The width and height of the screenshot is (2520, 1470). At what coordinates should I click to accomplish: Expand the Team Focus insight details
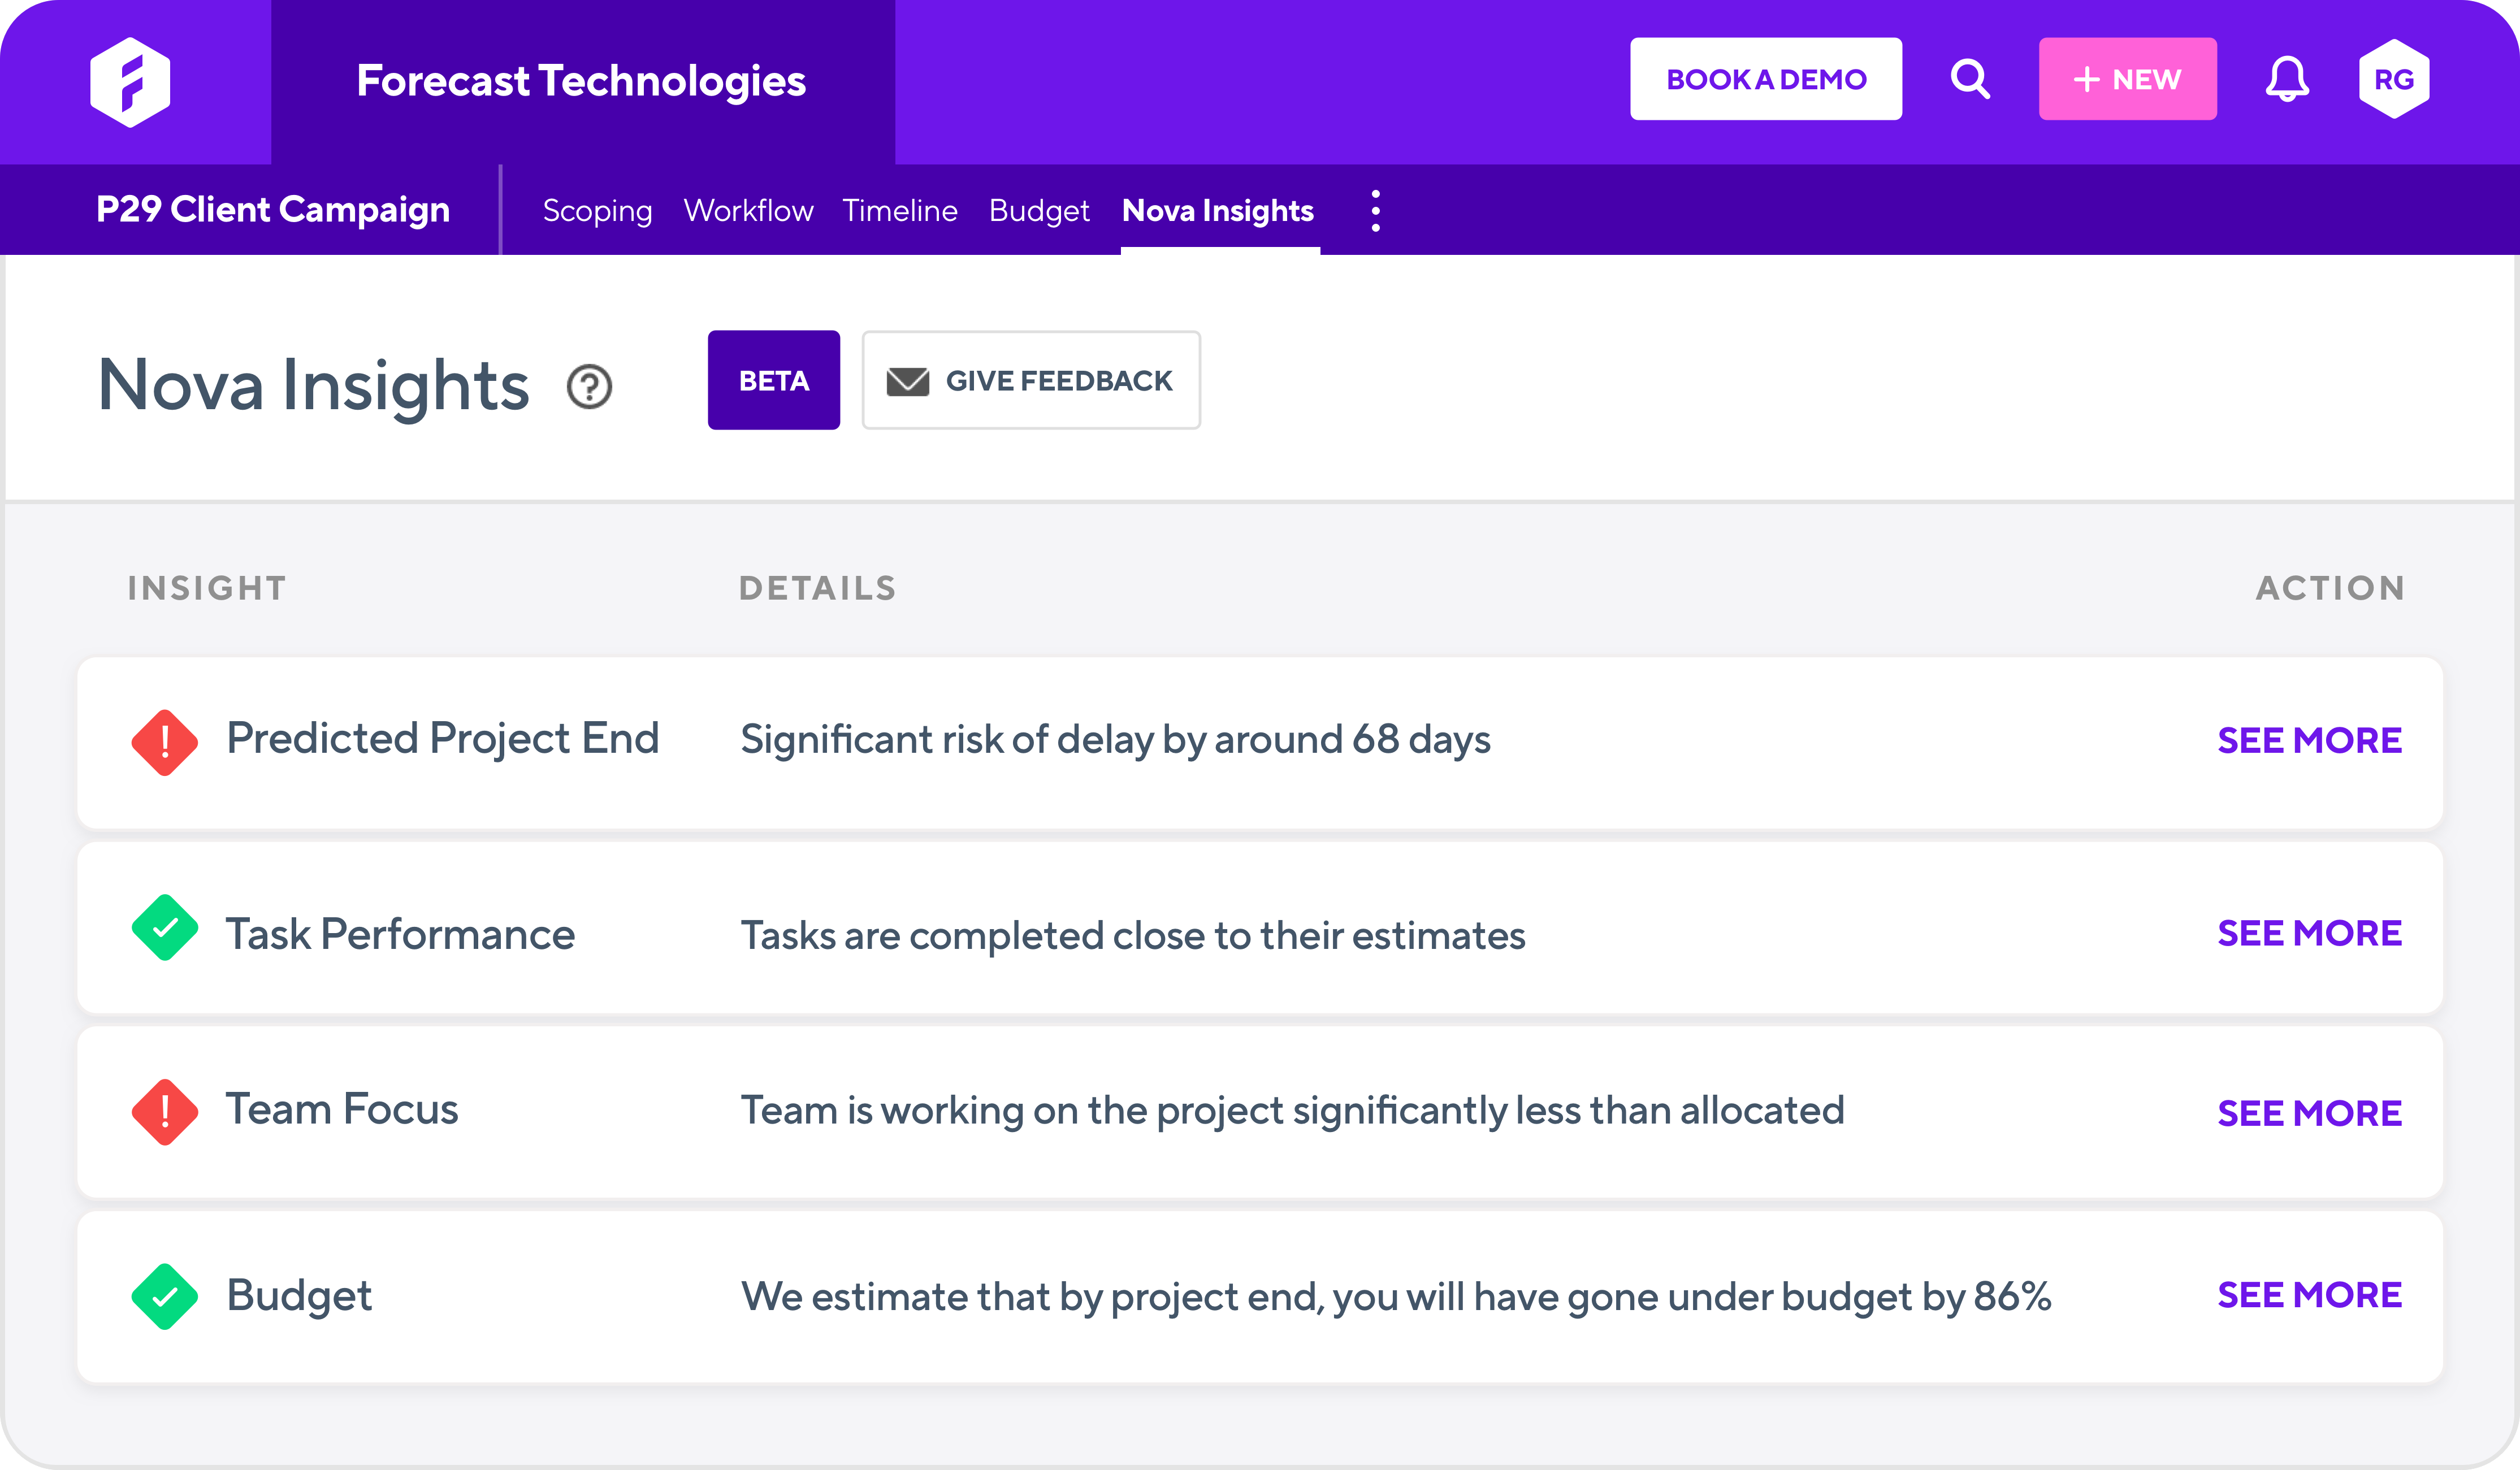(x=2309, y=1111)
